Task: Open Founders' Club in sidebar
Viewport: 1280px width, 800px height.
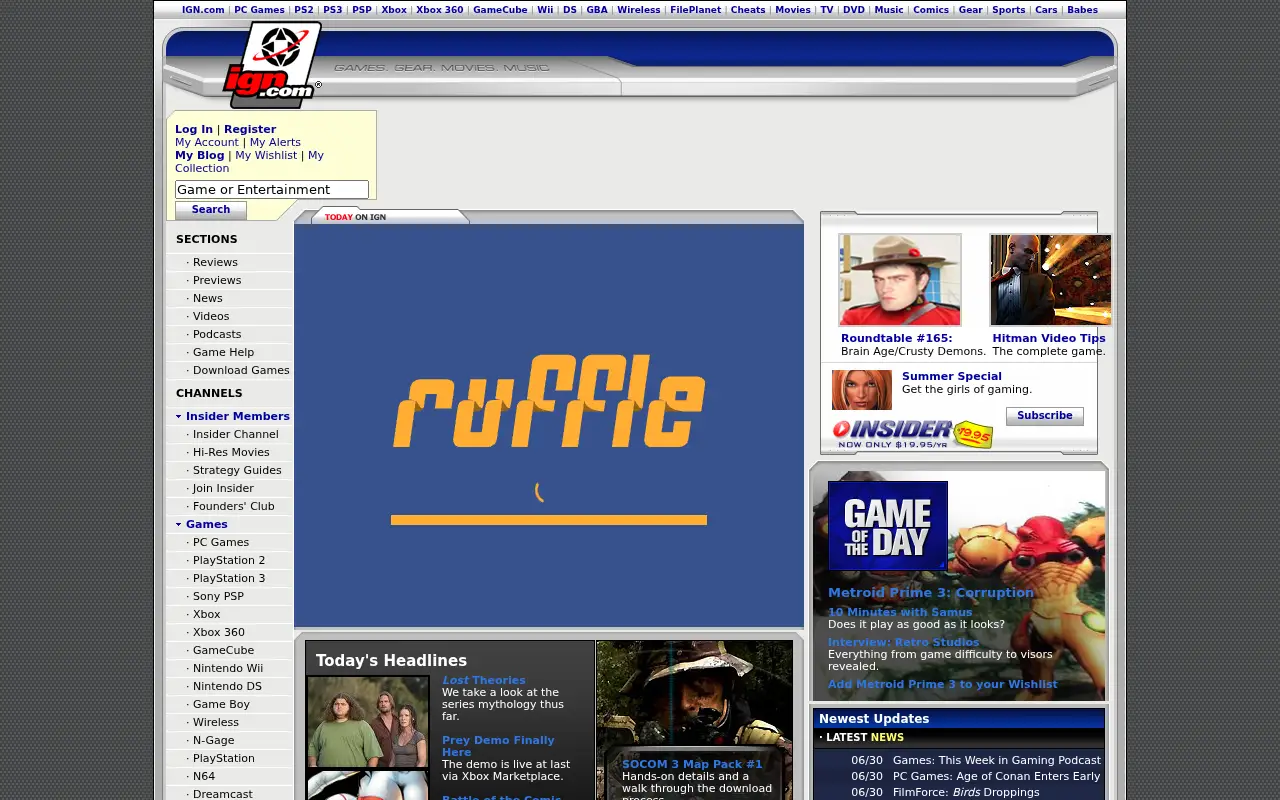Action: [x=234, y=506]
